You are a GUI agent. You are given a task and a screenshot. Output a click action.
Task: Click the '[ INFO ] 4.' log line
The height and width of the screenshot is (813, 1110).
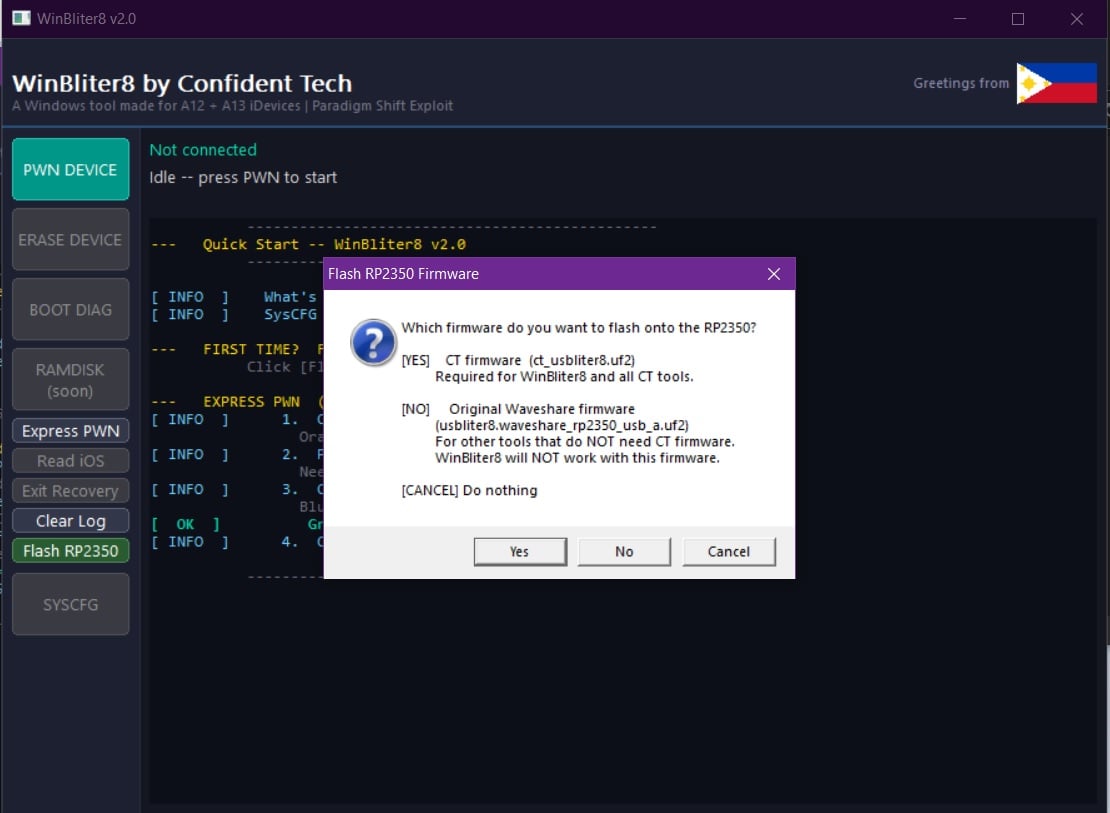tap(236, 542)
